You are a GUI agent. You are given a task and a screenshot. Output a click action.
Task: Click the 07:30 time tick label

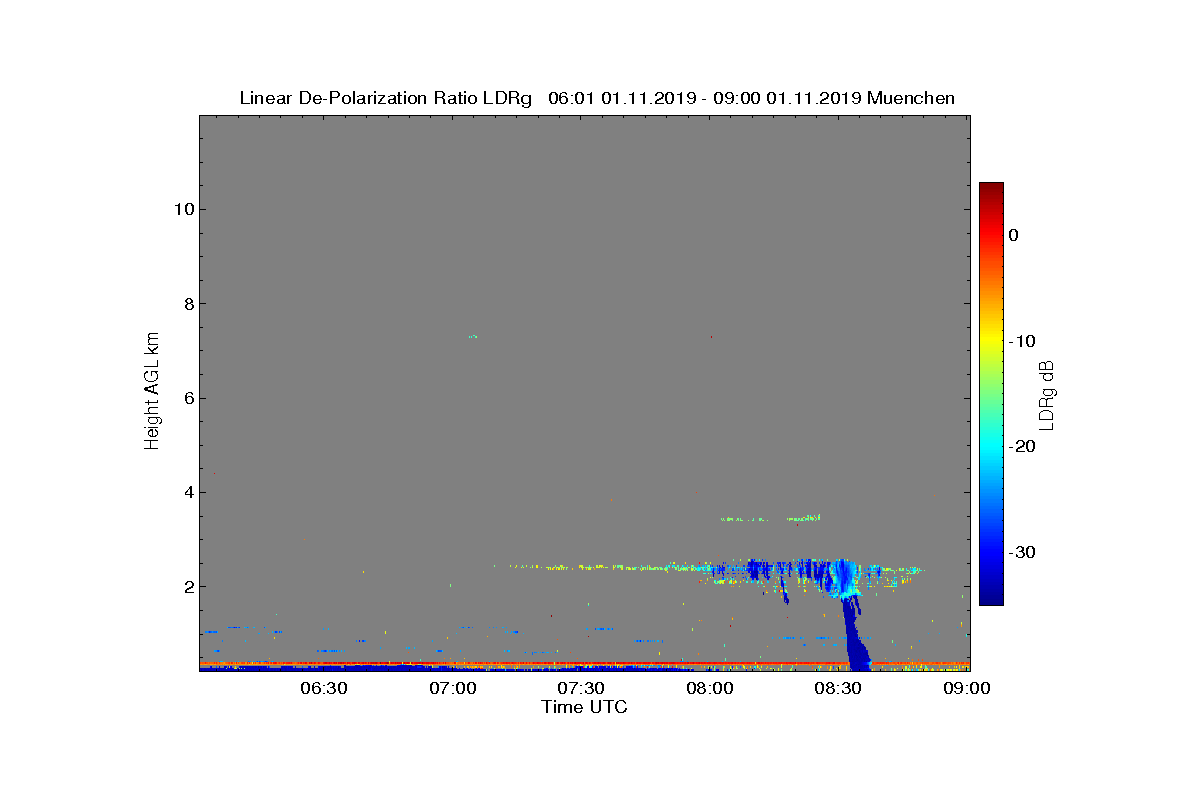pos(581,688)
